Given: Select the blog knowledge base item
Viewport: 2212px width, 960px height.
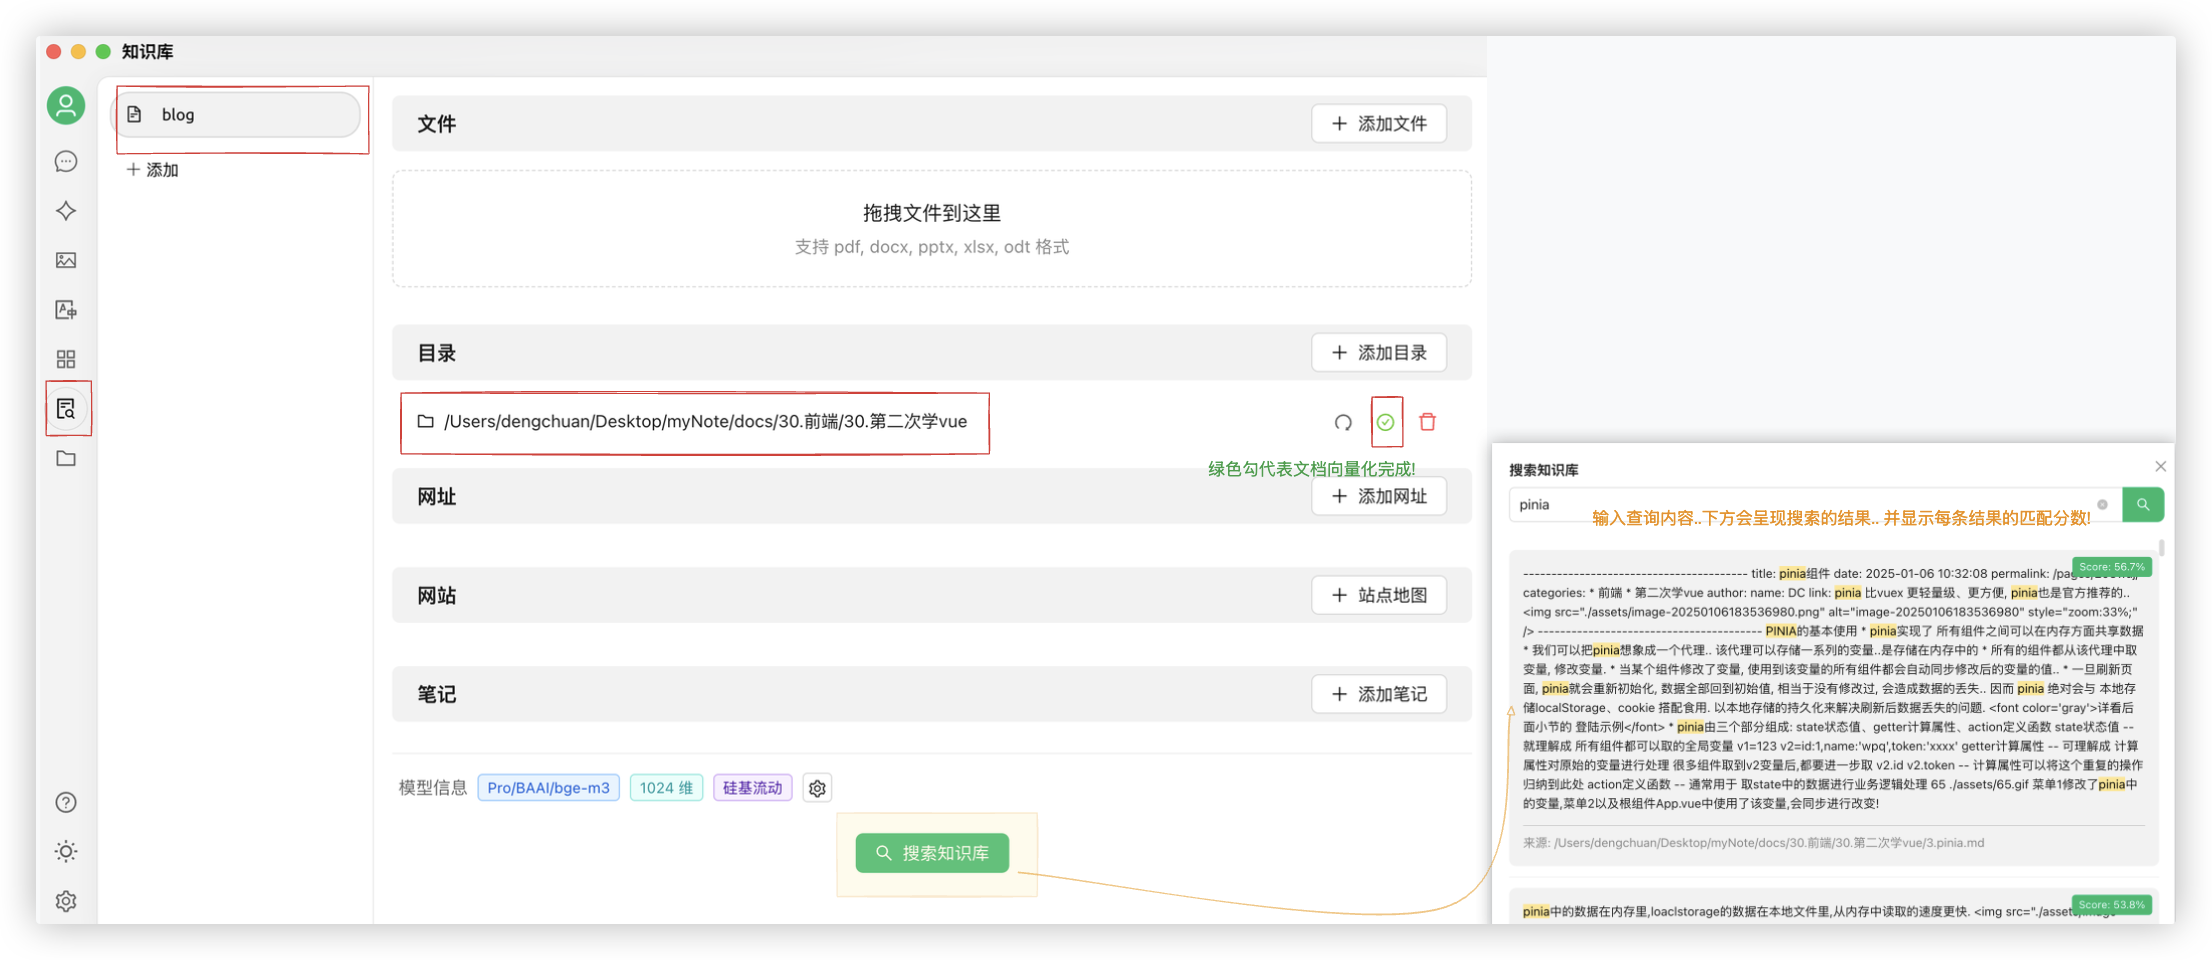Looking at the screenshot, I should click(238, 115).
